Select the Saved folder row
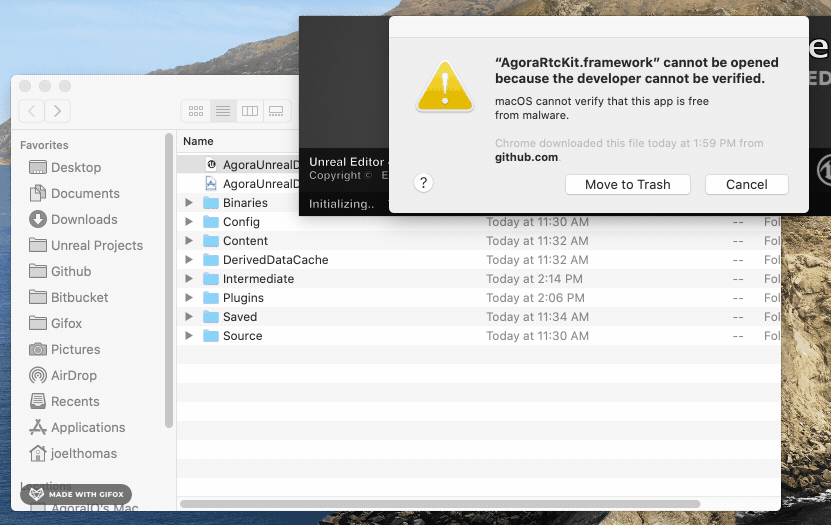The width and height of the screenshot is (831, 525). [x=479, y=317]
